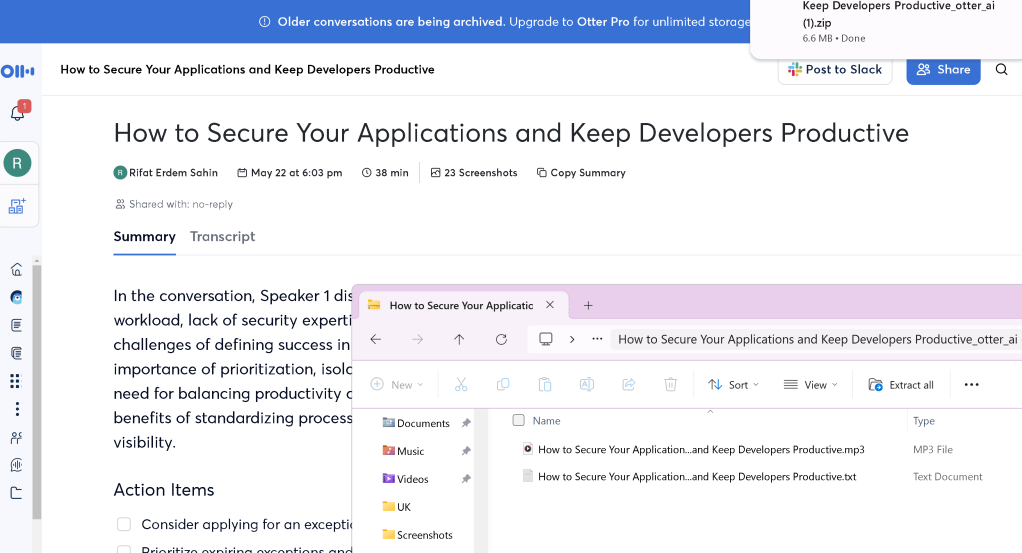Viewport: 1022px width, 553px height.
Task: Add a new Explorer tab with plus
Action: (x=588, y=305)
